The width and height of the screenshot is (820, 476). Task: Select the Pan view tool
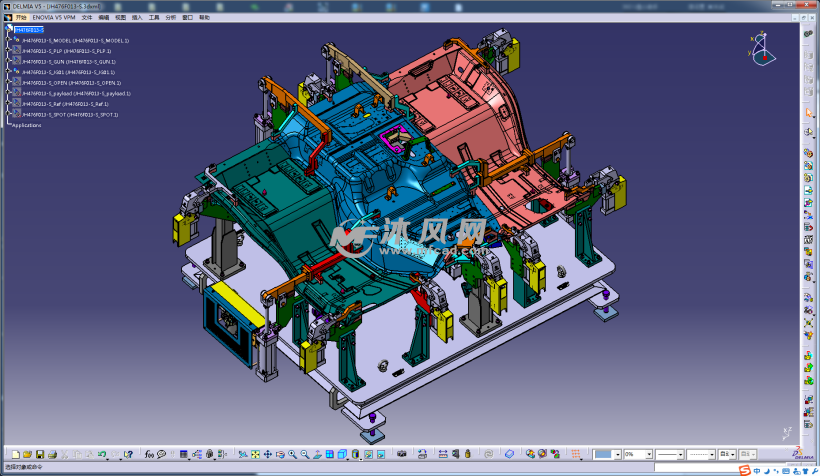(267, 455)
